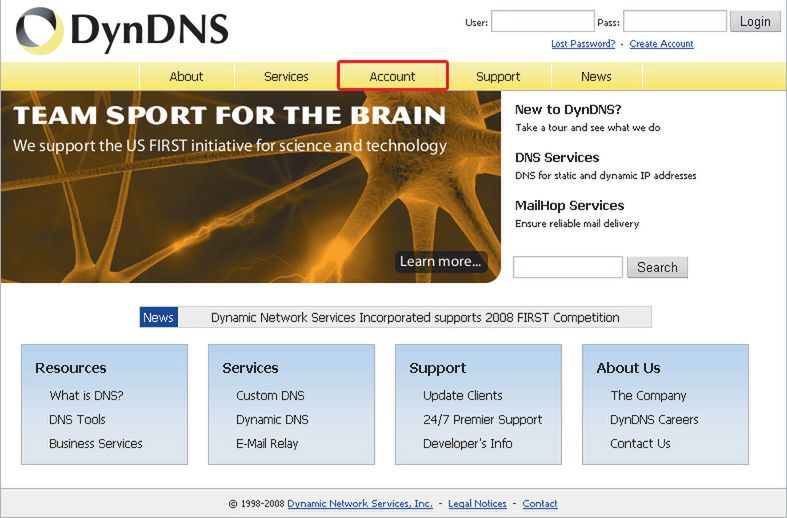Open the MailHop Services heading link
Screen dimensions: 787x518
(570, 206)
